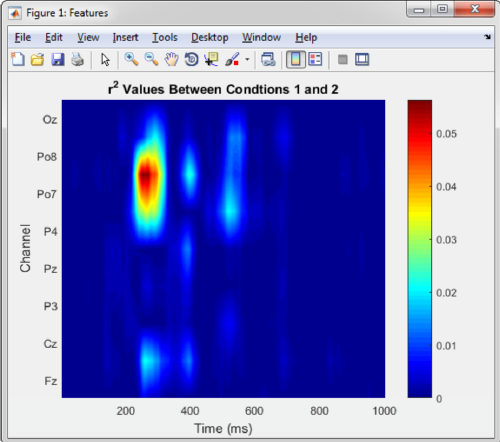Click the dock figure arrow in menu bar
This screenshot has height=442, width=500.
click(487, 37)
